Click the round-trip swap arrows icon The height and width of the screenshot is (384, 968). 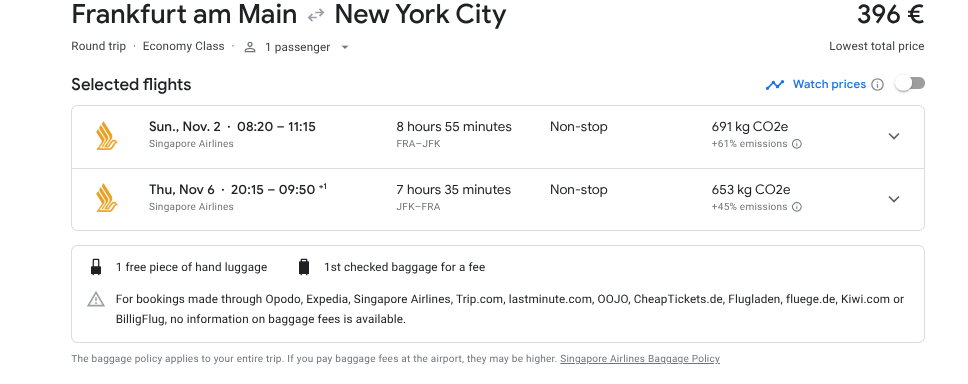pyautogui.click(x=316, y=15)
